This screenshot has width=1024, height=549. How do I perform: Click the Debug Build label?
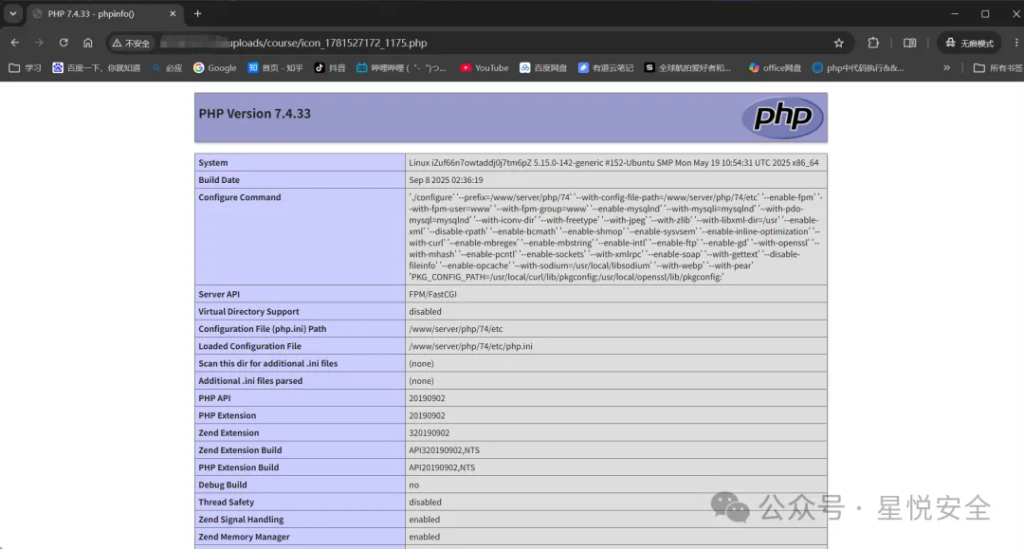223,484
